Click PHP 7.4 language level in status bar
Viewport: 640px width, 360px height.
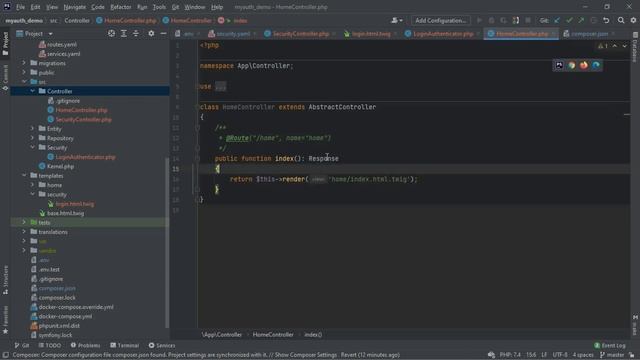coord(510,355)
